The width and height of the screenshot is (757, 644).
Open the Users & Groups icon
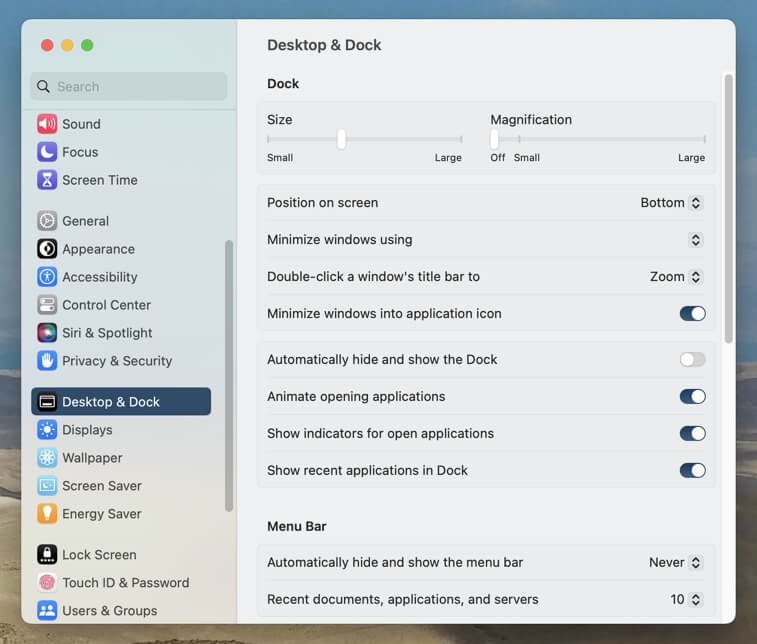(47, 611)
